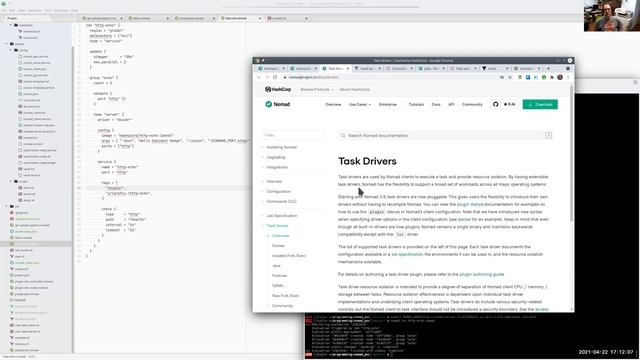Viewport: 640px width, 360px height.
Task: Open the Enterprise nav item
Action: tap(388, 104)
